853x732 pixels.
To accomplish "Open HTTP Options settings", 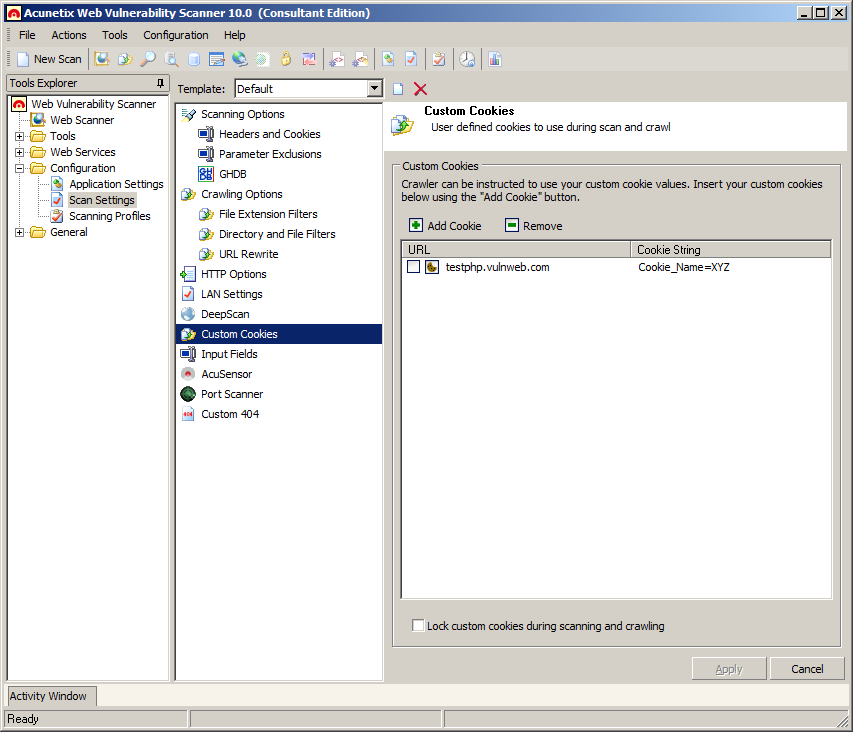I will click(x=234, y=275).
